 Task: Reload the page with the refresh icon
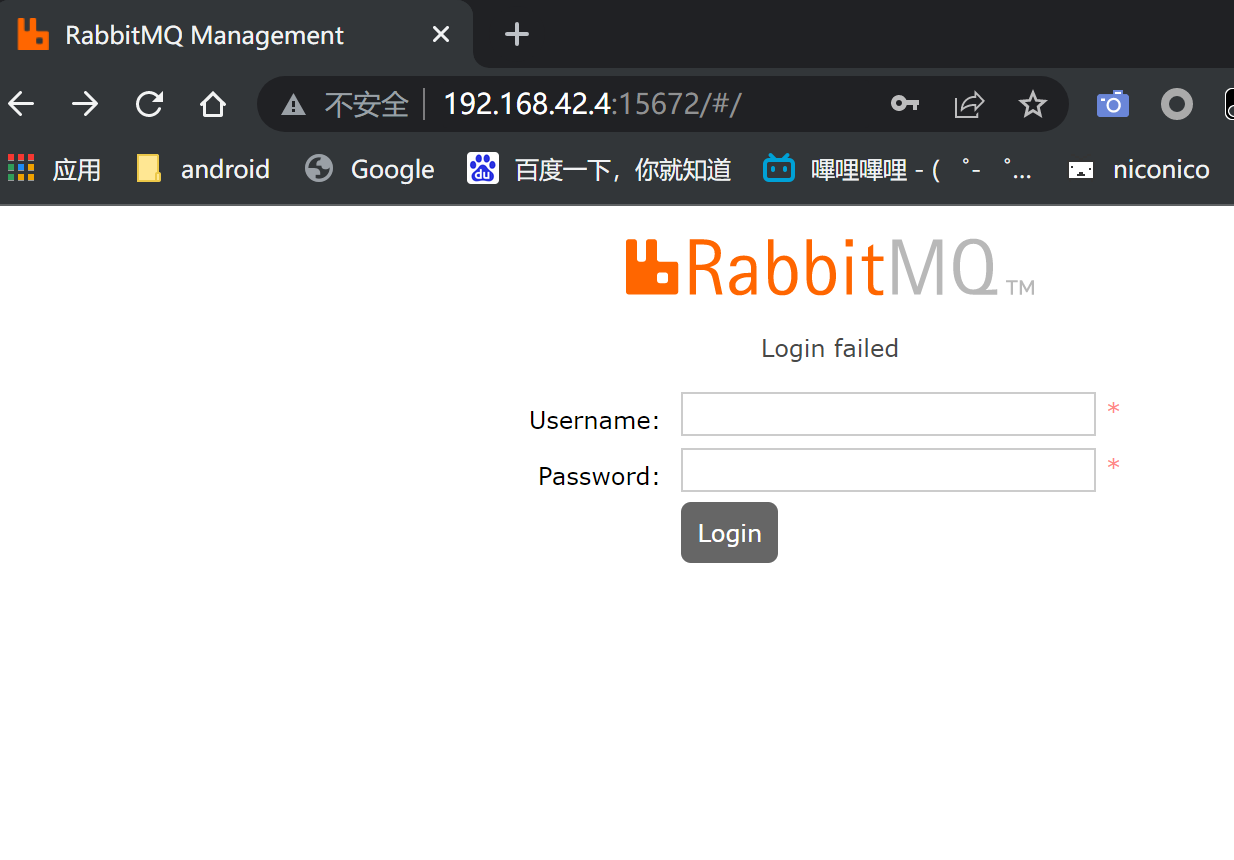[x=149, y=104]
